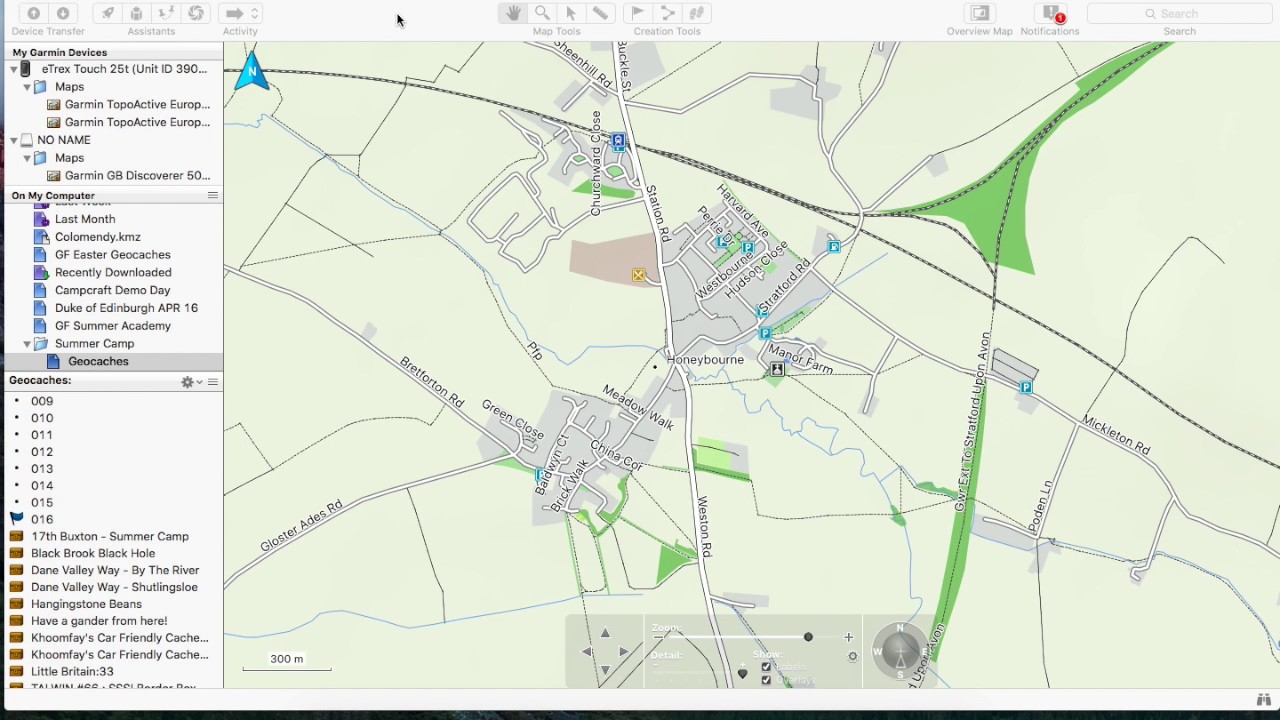Open Notifications with red badge

click(1050, 13)
